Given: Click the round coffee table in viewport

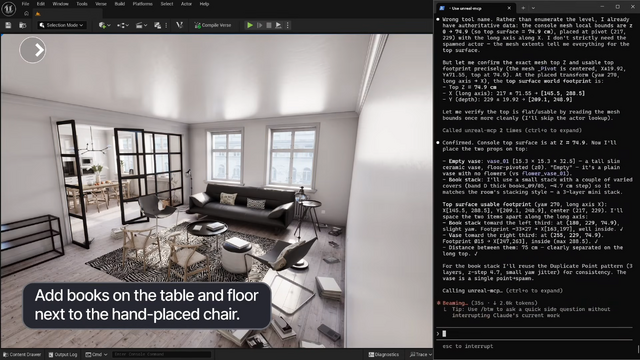Looking at the screenshot, I should (207, 229).
